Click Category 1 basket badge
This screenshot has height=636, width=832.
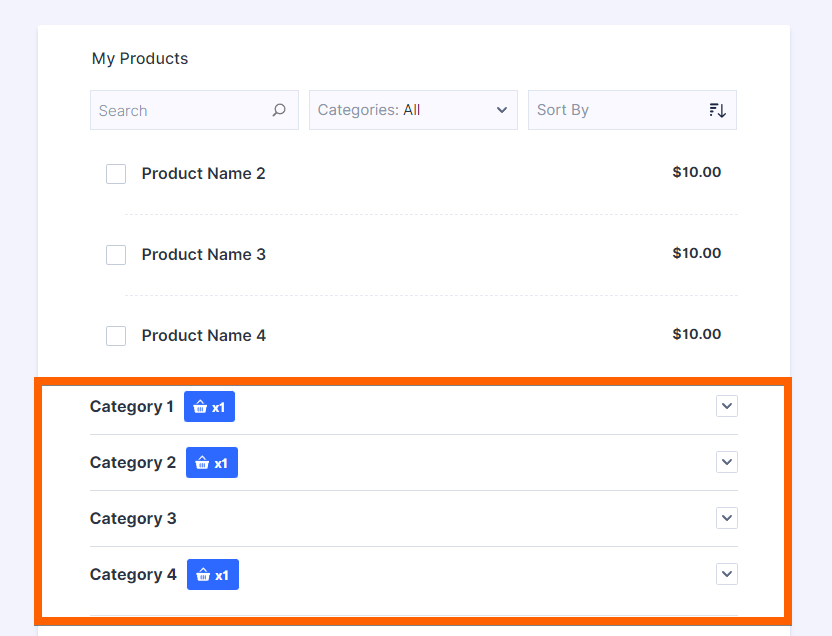coord(209,407)
